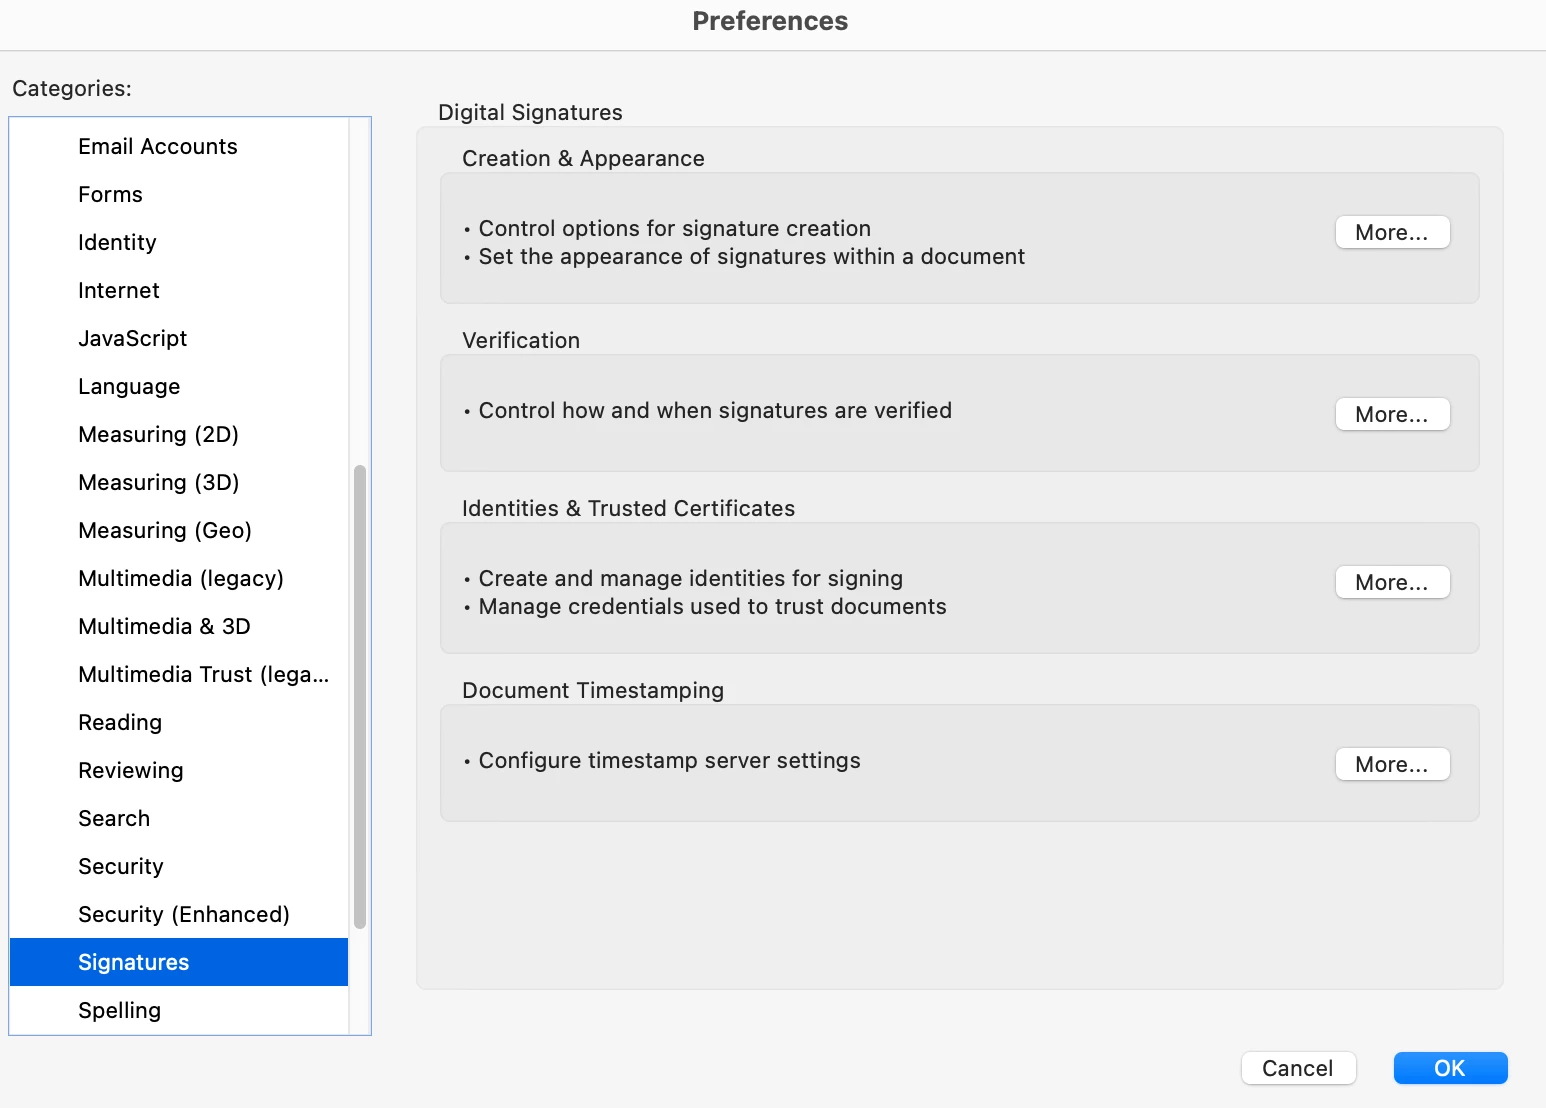The height and width of the screenshot is (1108, 1546).
Task: Click 'Control options for signature creation' text
Action: pos(675,228)
